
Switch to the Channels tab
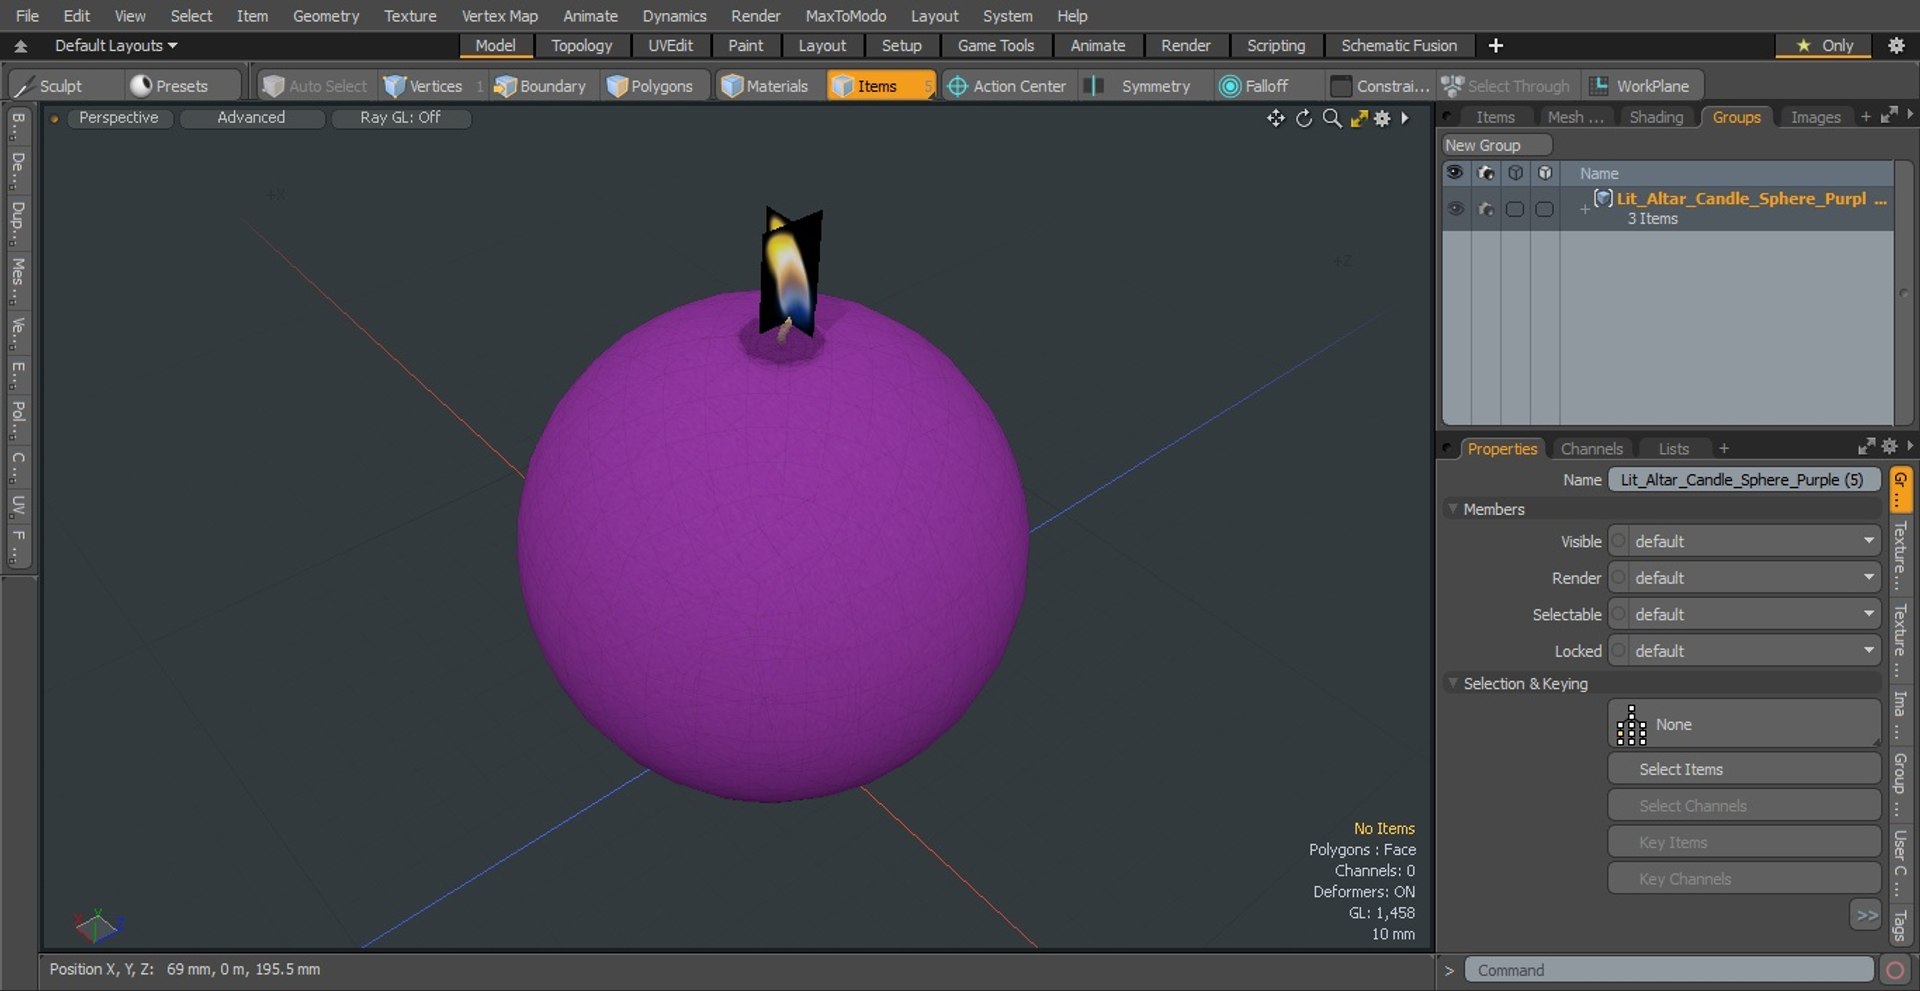click(x=1591, y=449)
